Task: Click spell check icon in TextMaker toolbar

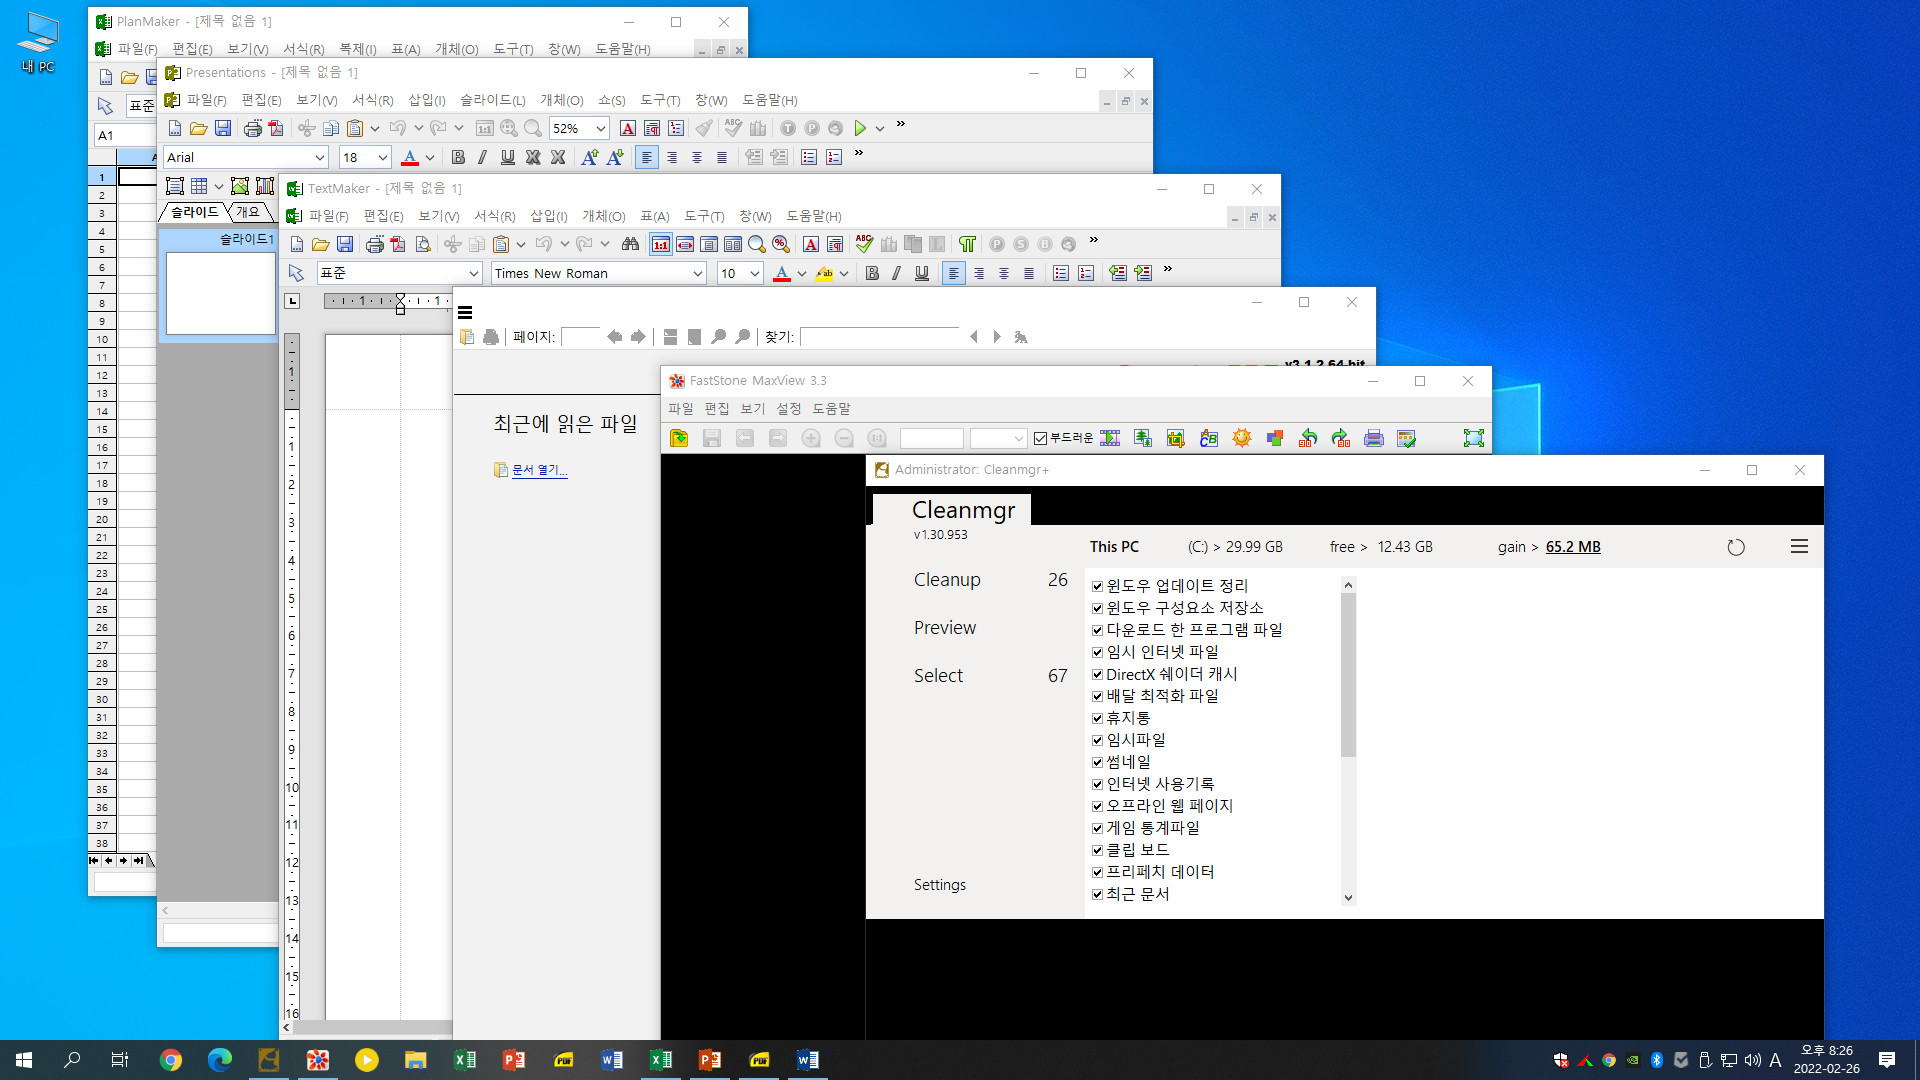Action: 864,244
